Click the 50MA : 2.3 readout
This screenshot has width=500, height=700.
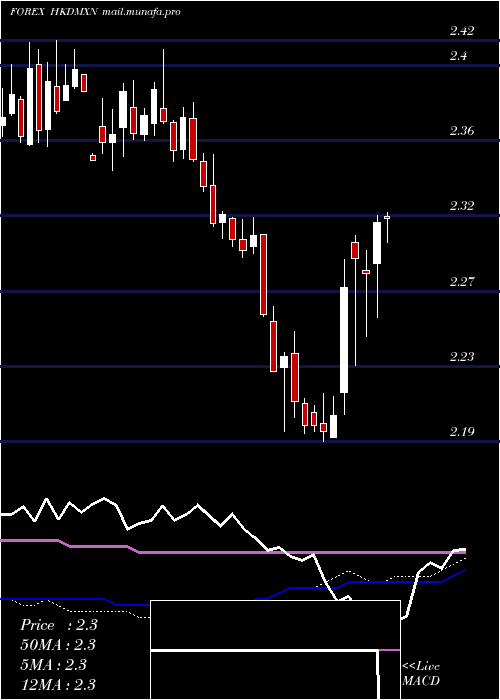click(59, 645)
